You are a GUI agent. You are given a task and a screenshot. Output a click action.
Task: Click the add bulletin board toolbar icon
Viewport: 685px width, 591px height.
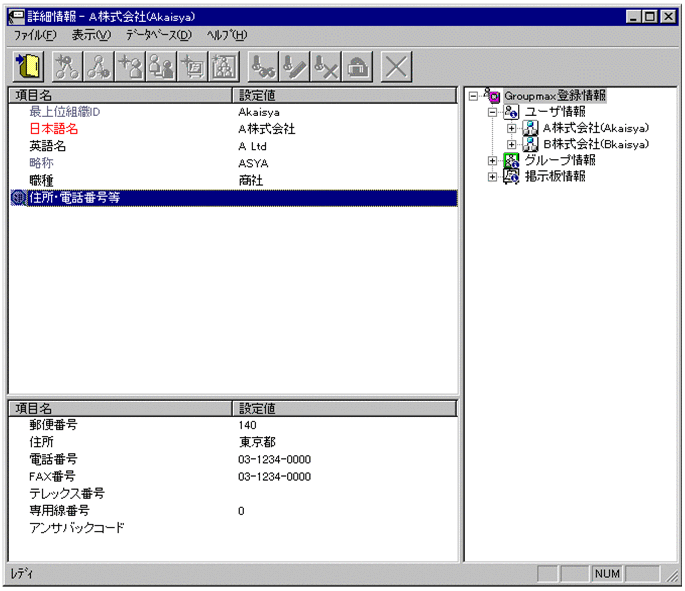[x=193, y=67]
